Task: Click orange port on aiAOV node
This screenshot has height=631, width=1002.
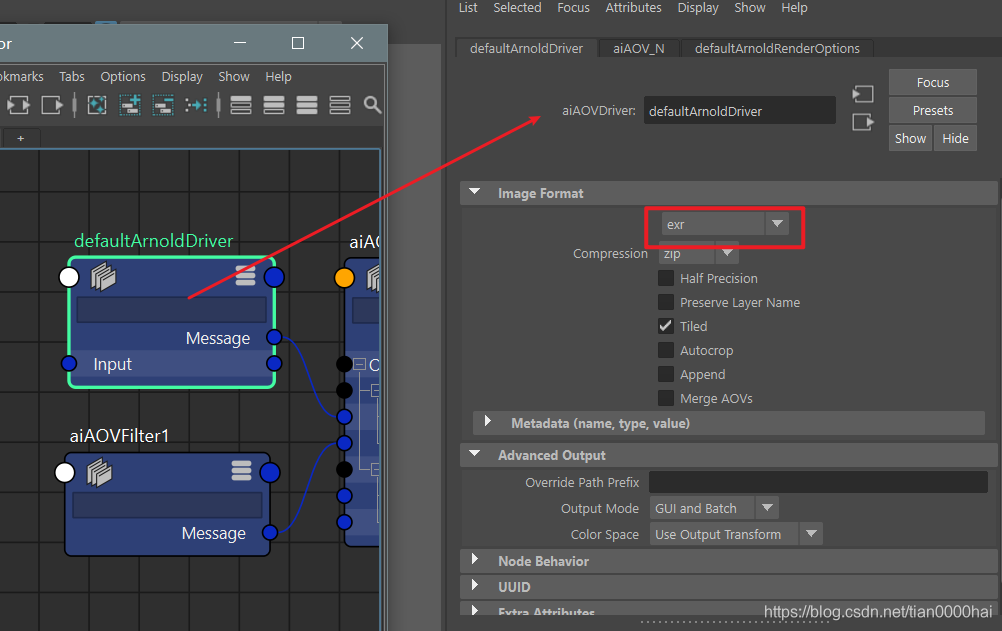Action: tap(344, 277)
